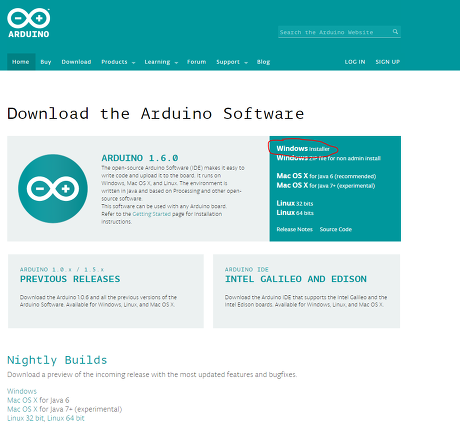Expand the Learning dropdown menu
This screenshot has width=460, height=424.
click(161, 62)
